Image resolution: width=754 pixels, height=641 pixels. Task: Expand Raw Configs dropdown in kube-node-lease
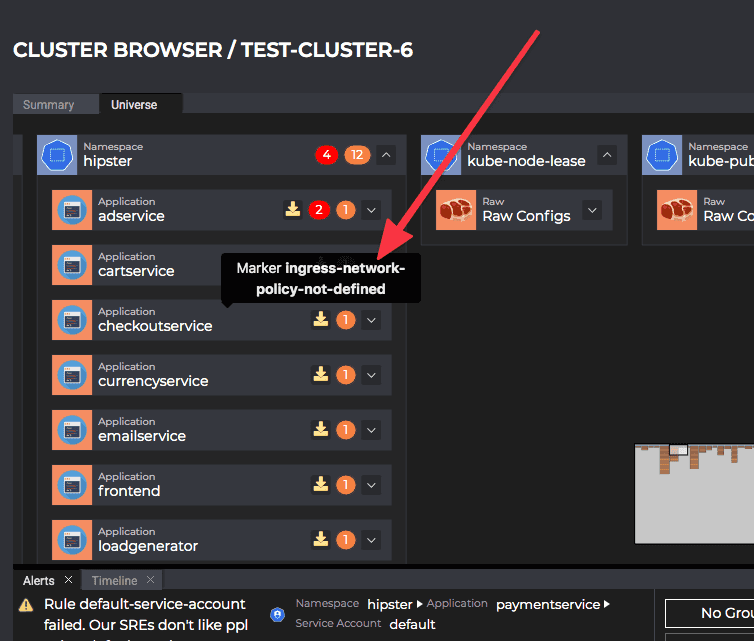(x=592, y=210)
